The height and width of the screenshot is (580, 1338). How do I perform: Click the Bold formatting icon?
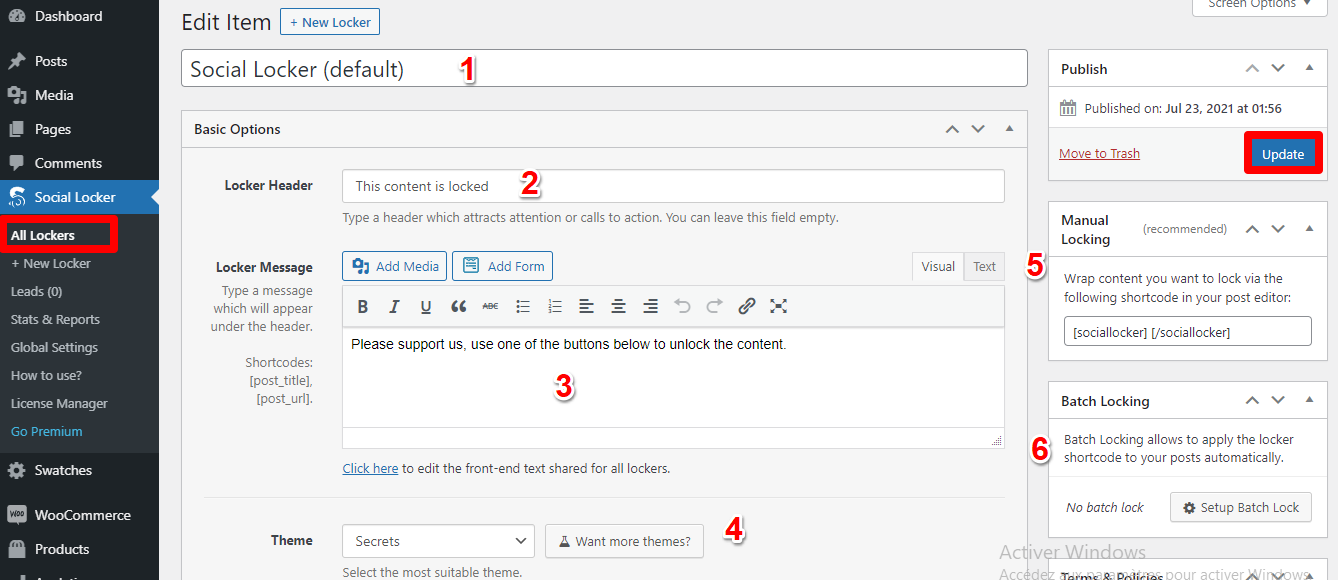(363, 307)
